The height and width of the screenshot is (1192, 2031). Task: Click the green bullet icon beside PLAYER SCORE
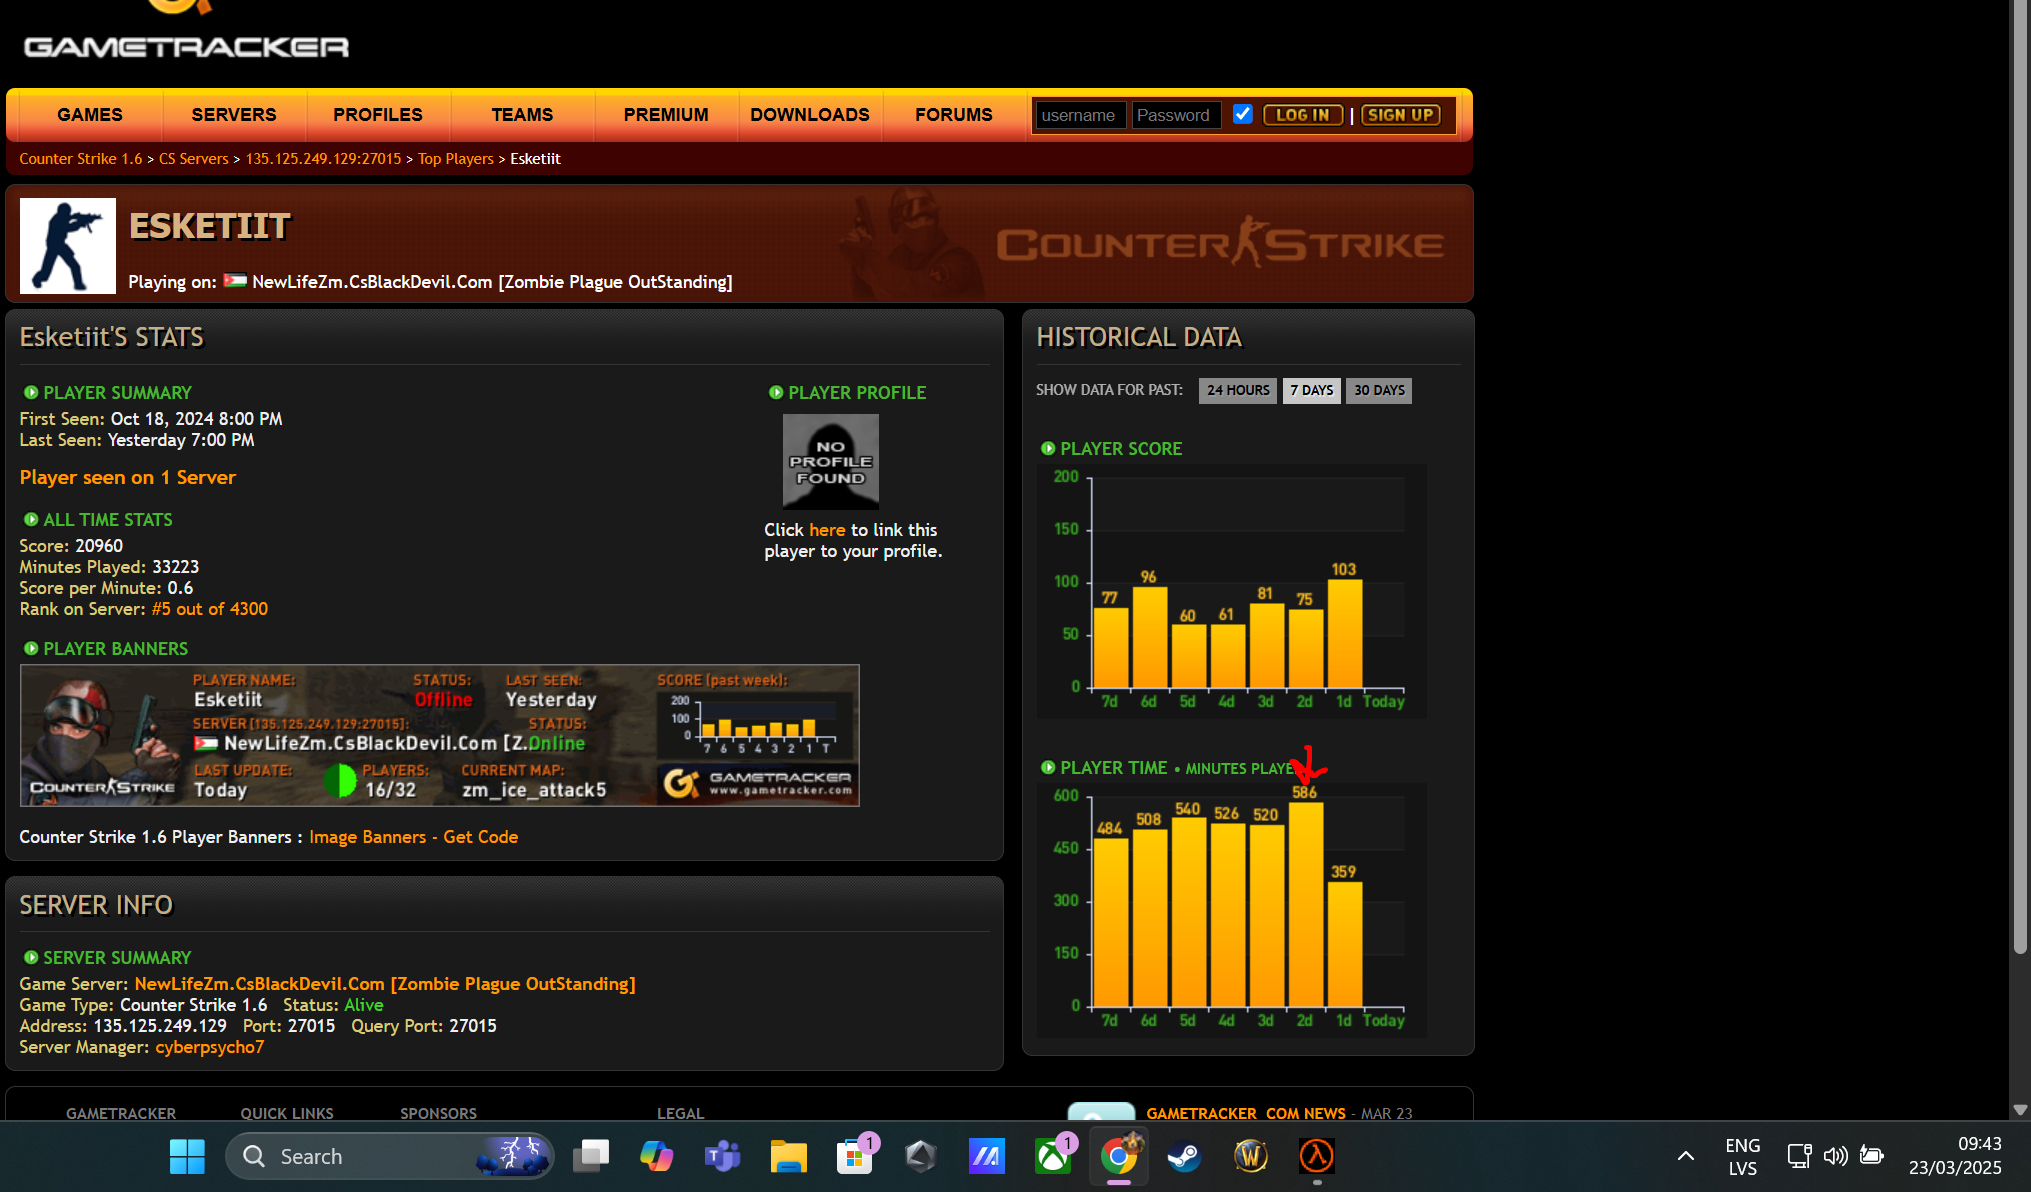pyautogui.click(x=1048, y=449)
